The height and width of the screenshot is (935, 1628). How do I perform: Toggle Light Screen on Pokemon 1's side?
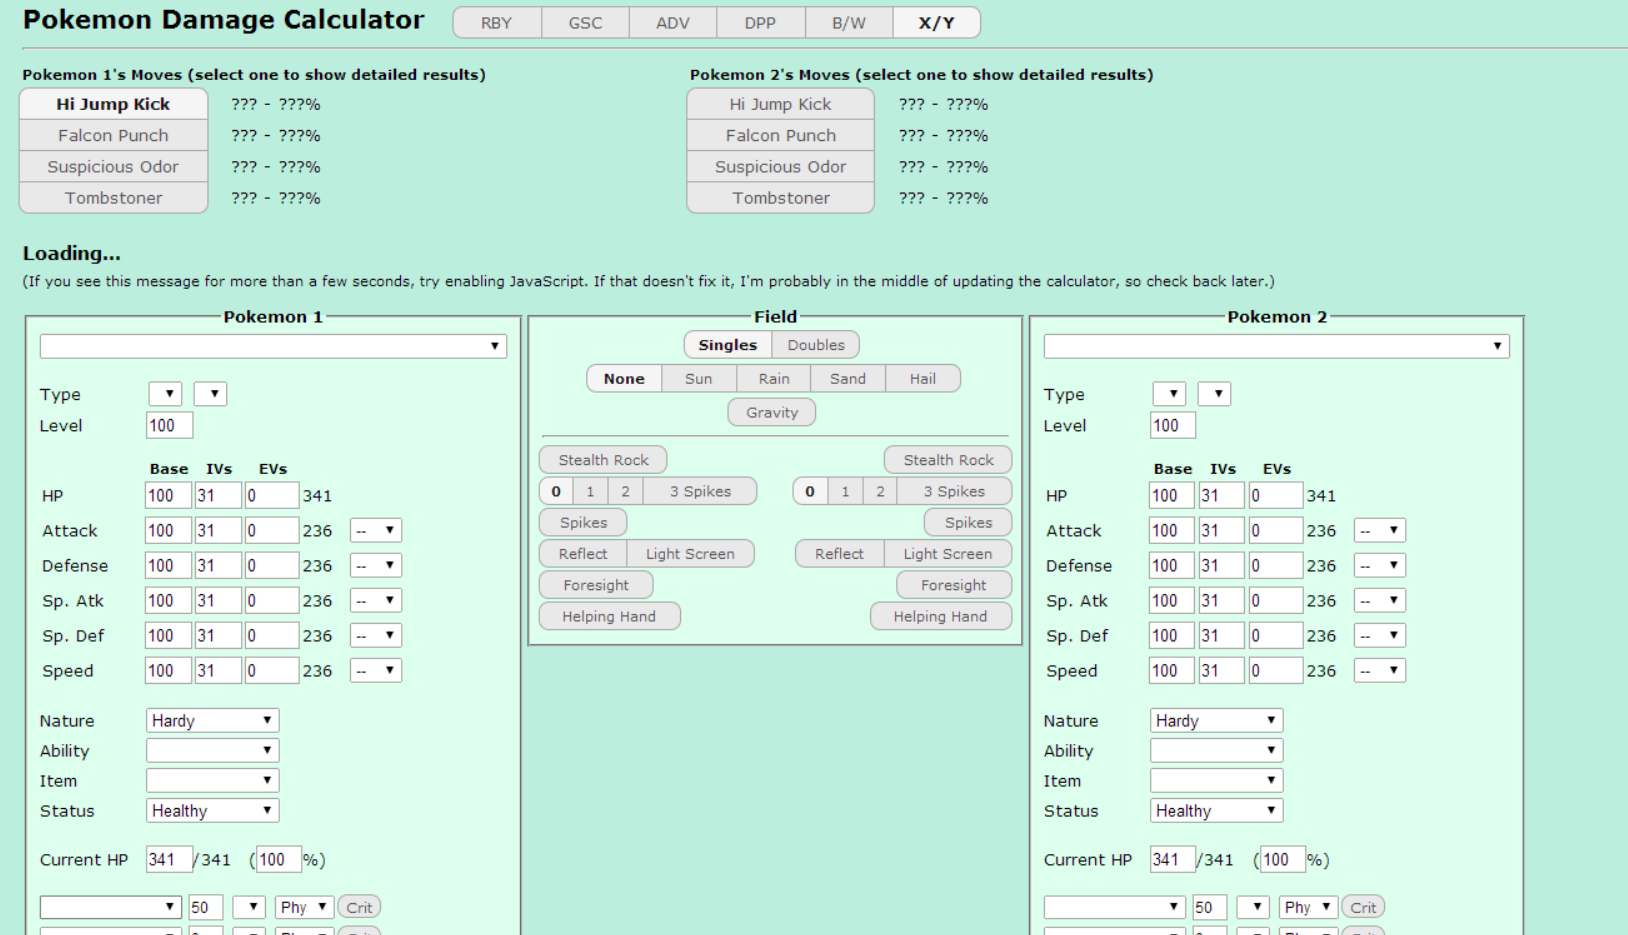coord(690,554)
